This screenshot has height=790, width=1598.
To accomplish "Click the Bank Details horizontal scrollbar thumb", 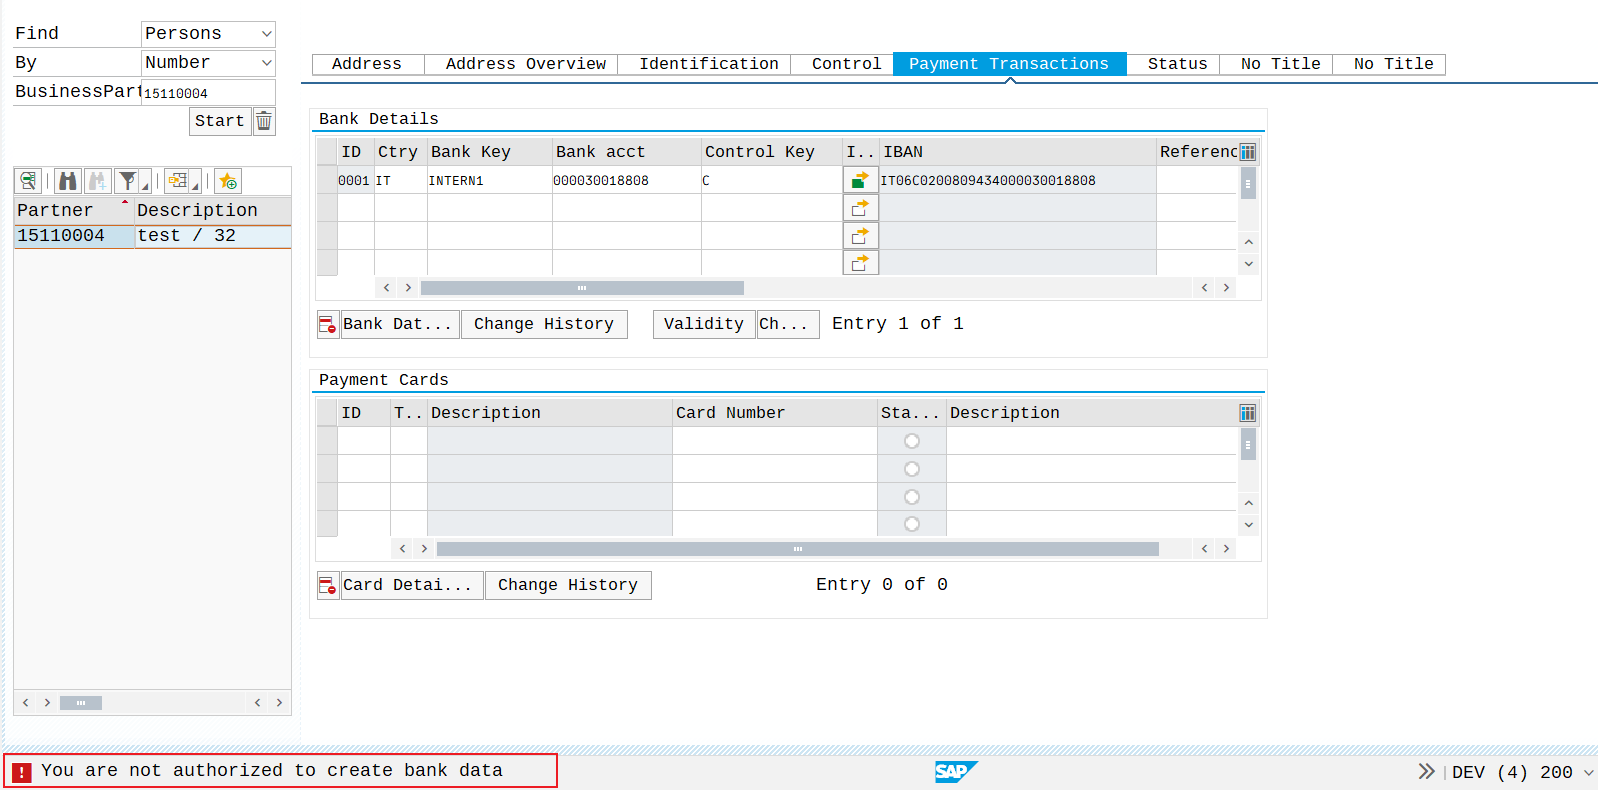I will click(582, 288).
